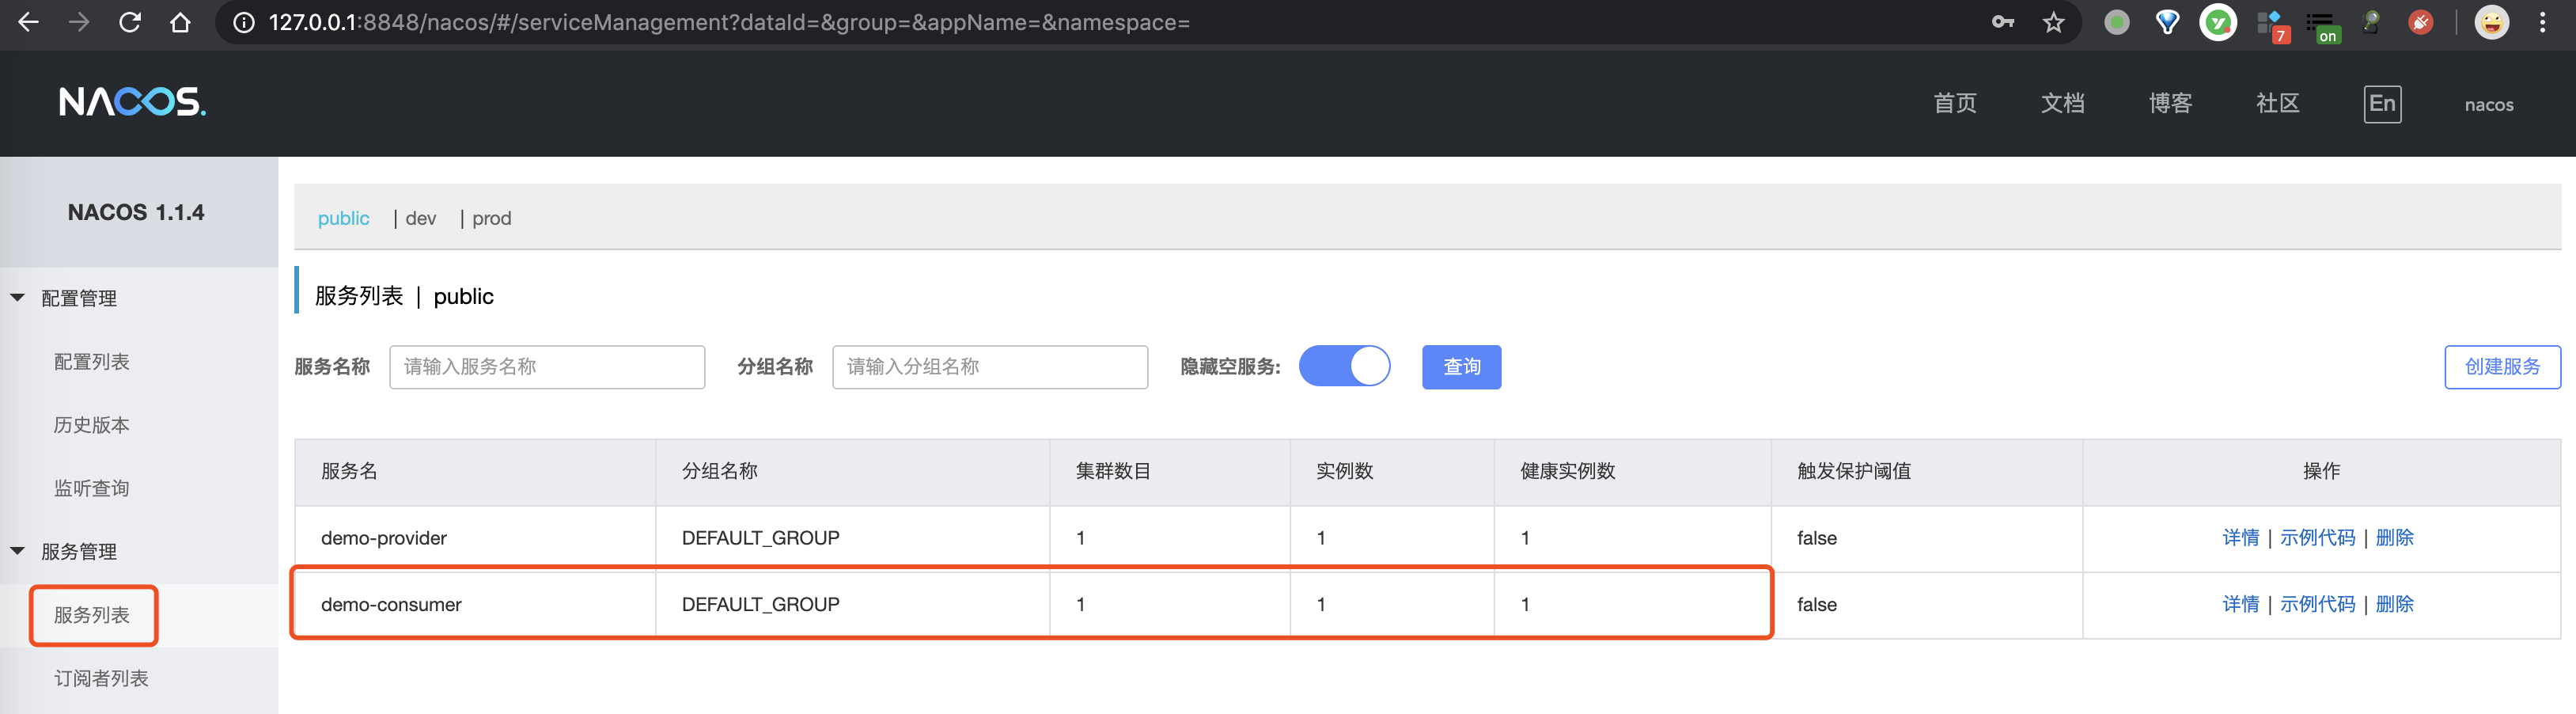
Task: Open 历史版本 in the sidebar
Action: (91, 425)
